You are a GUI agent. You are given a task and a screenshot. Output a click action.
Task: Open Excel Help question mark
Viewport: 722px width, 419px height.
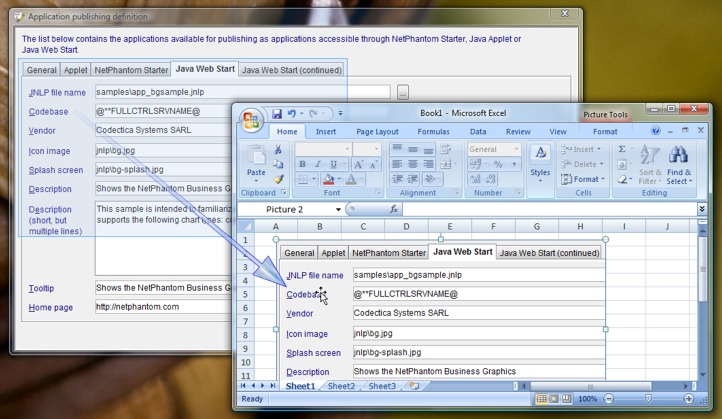tap(656, 131)
